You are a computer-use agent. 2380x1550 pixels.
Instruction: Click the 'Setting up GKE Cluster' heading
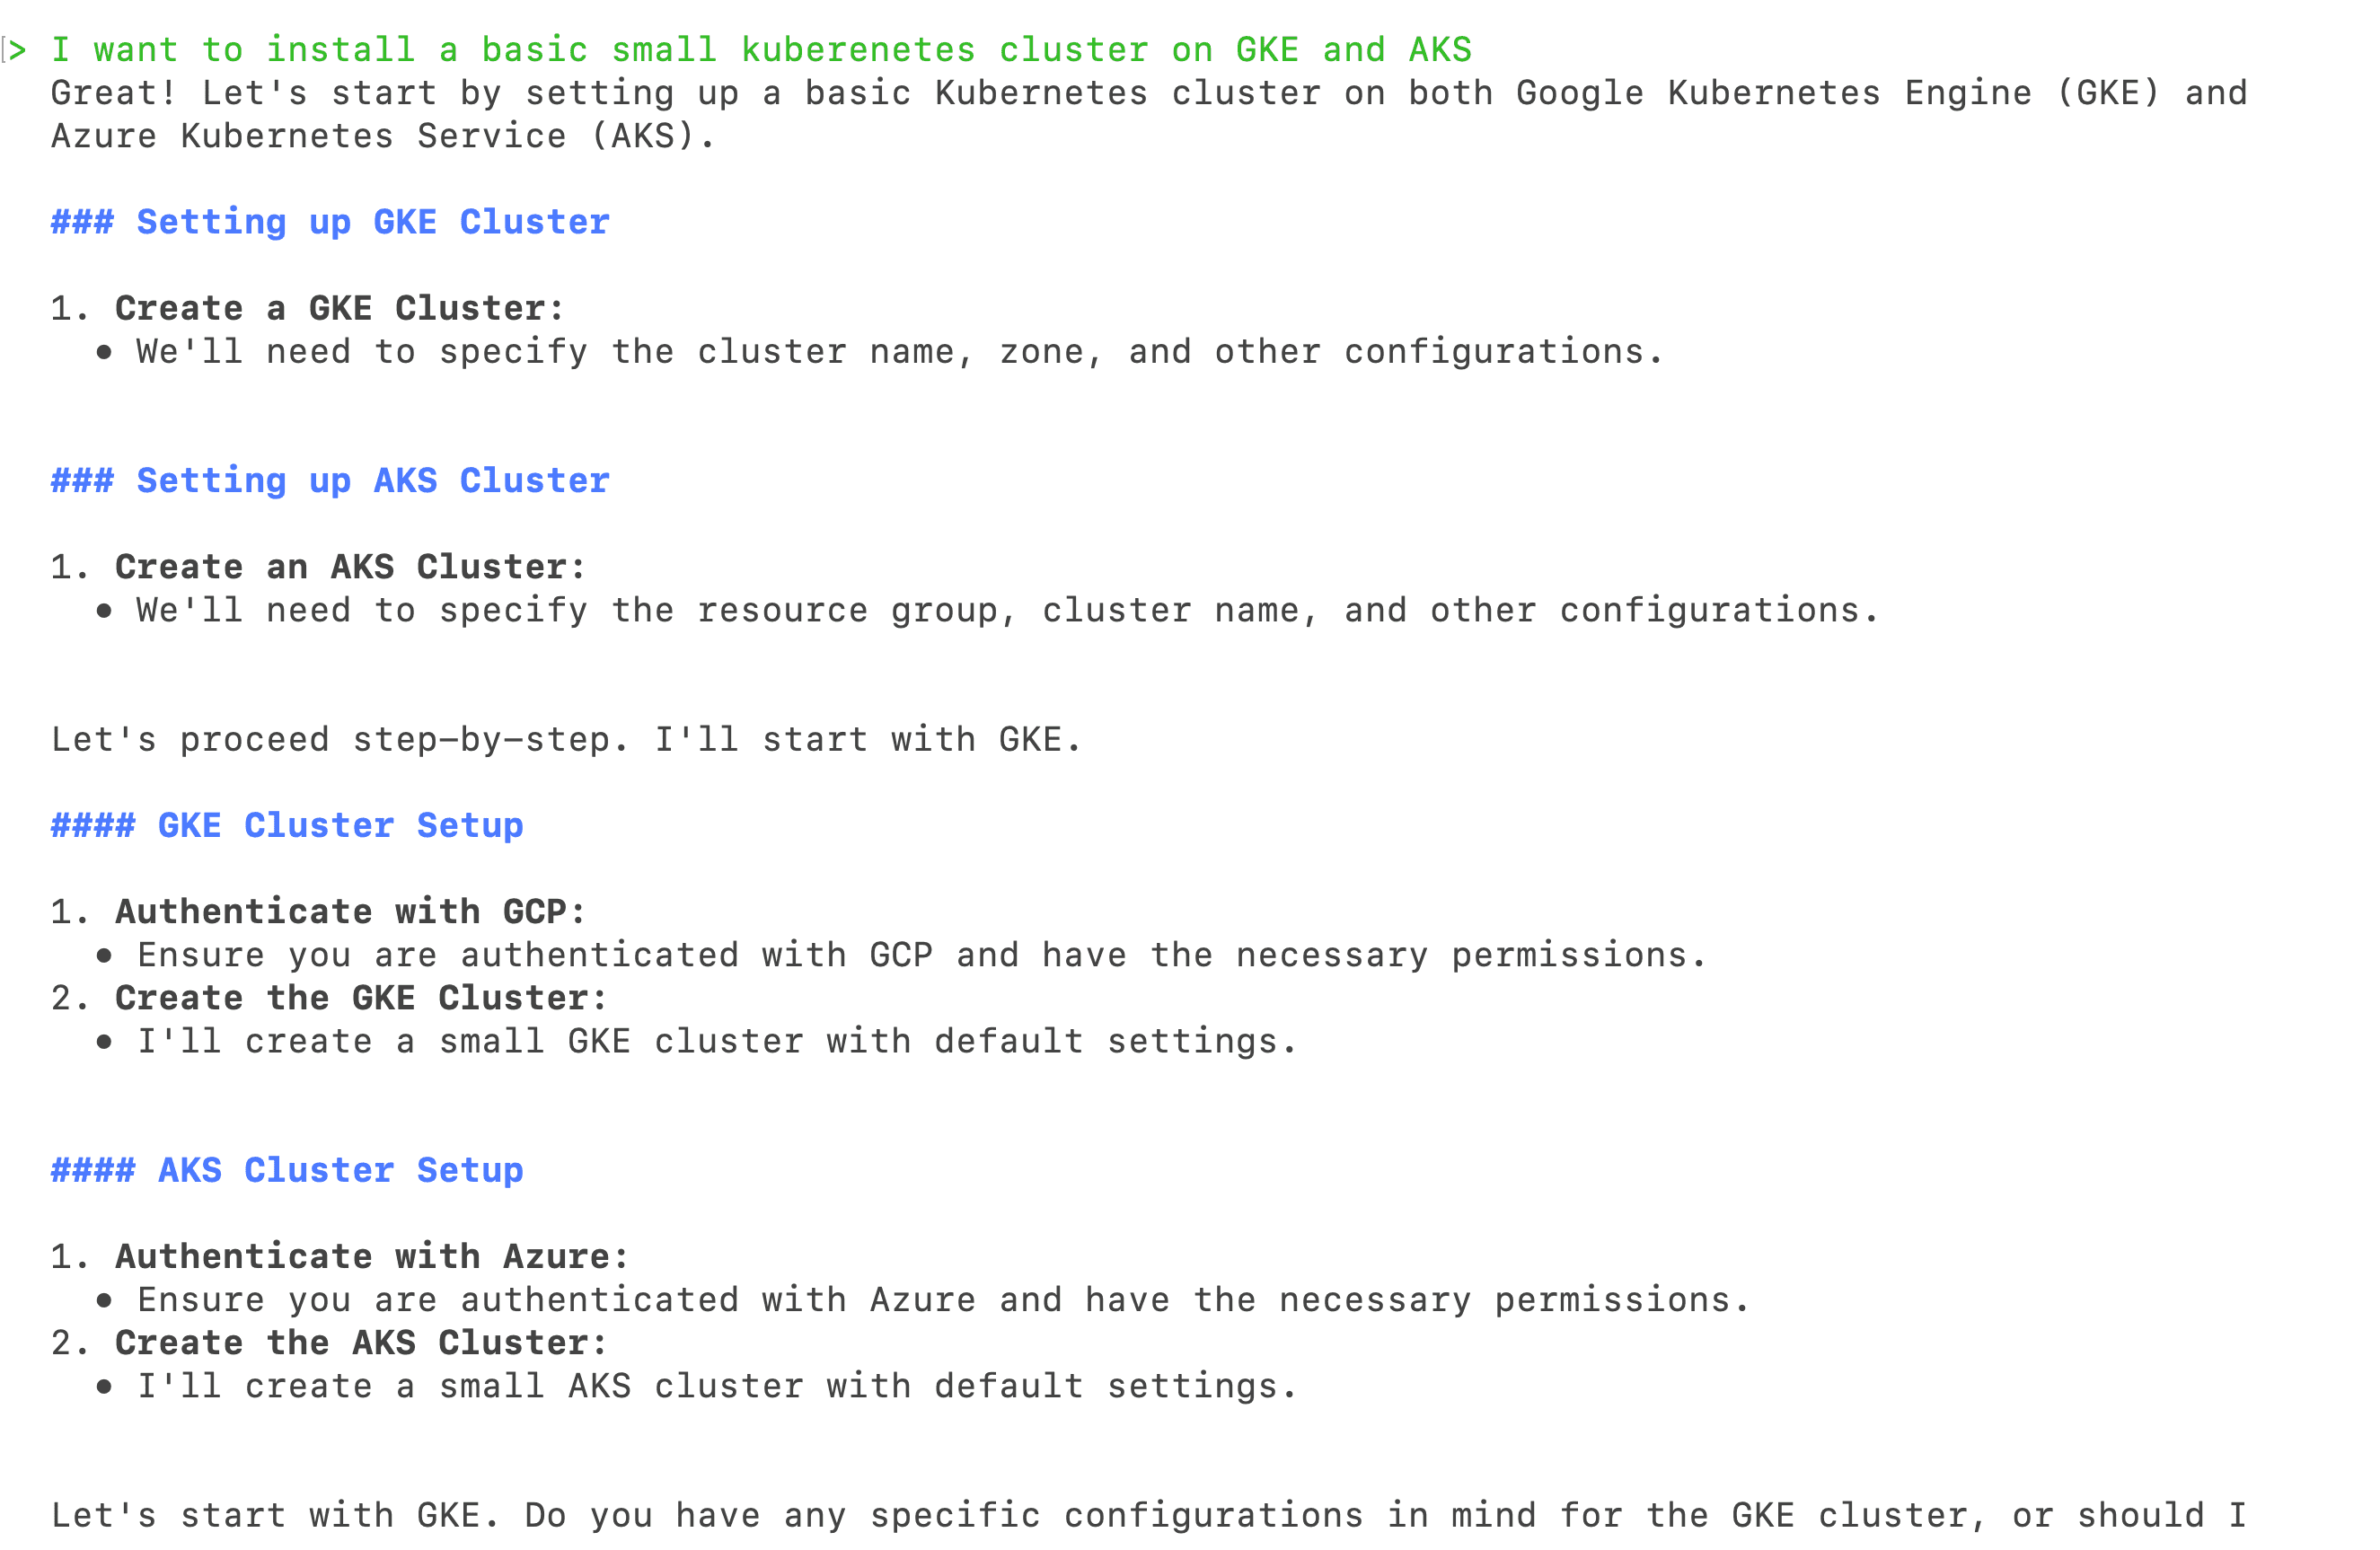point(330,222)
